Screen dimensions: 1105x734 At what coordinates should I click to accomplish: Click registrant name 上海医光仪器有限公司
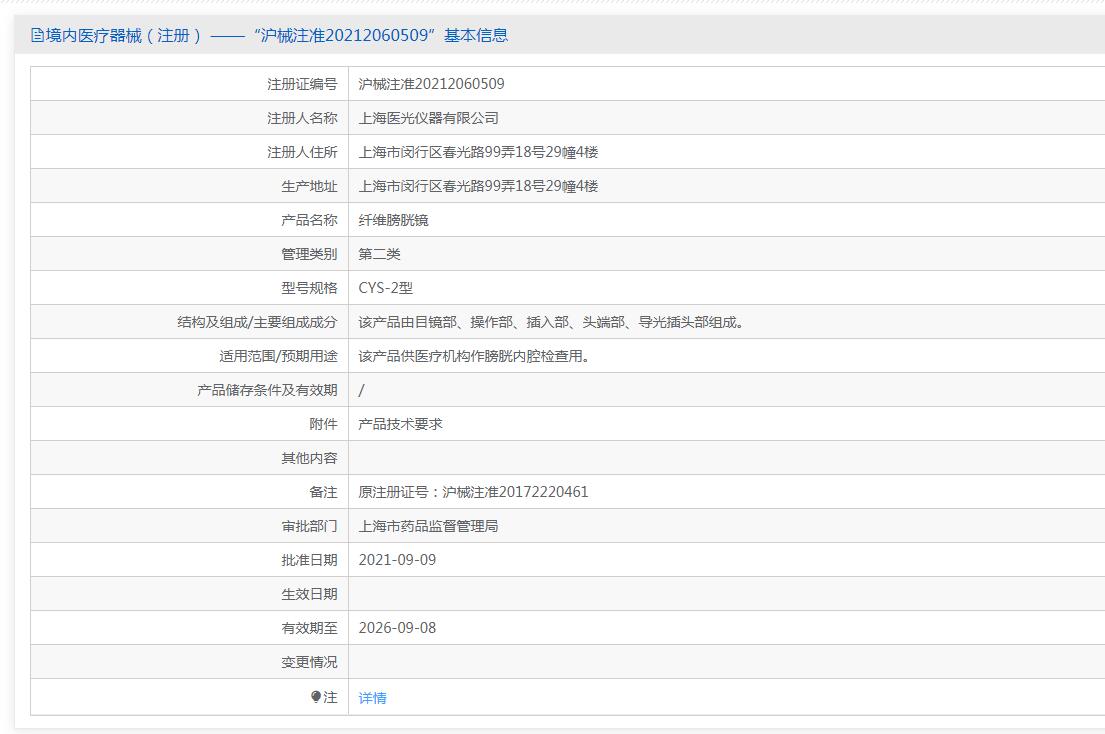428,118
